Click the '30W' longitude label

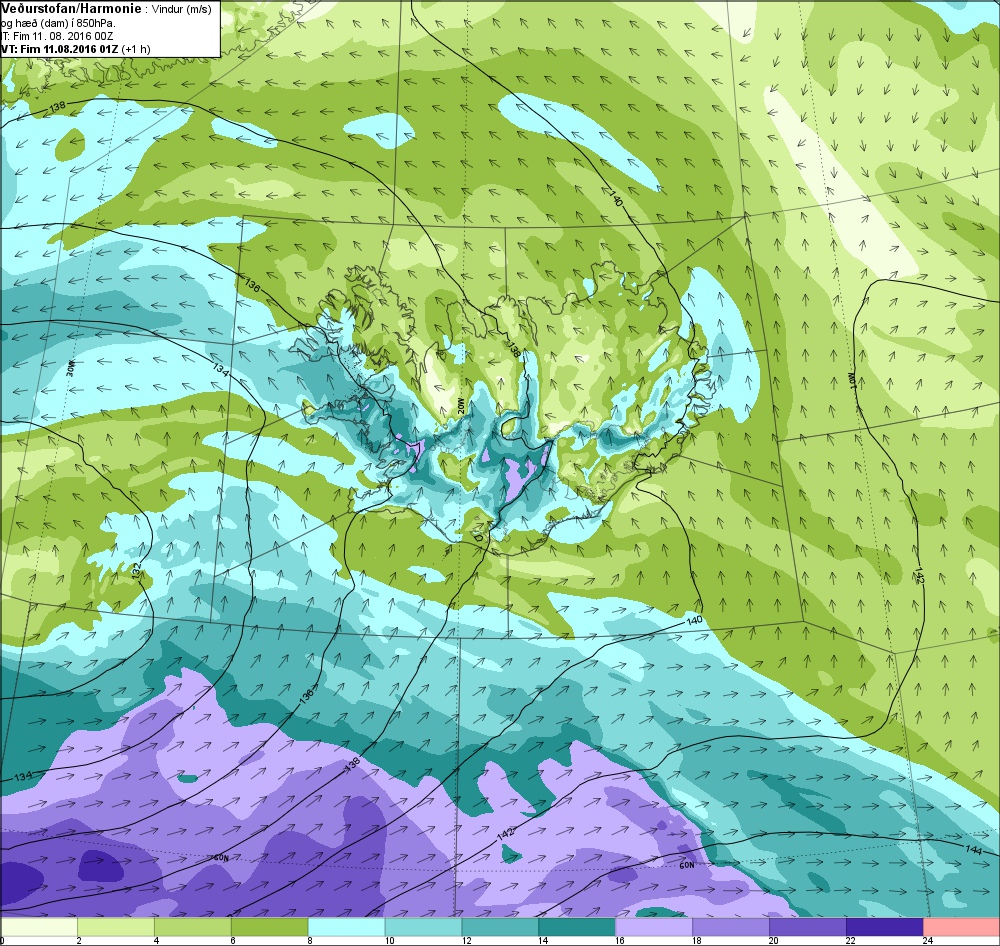tap(70, 369)
